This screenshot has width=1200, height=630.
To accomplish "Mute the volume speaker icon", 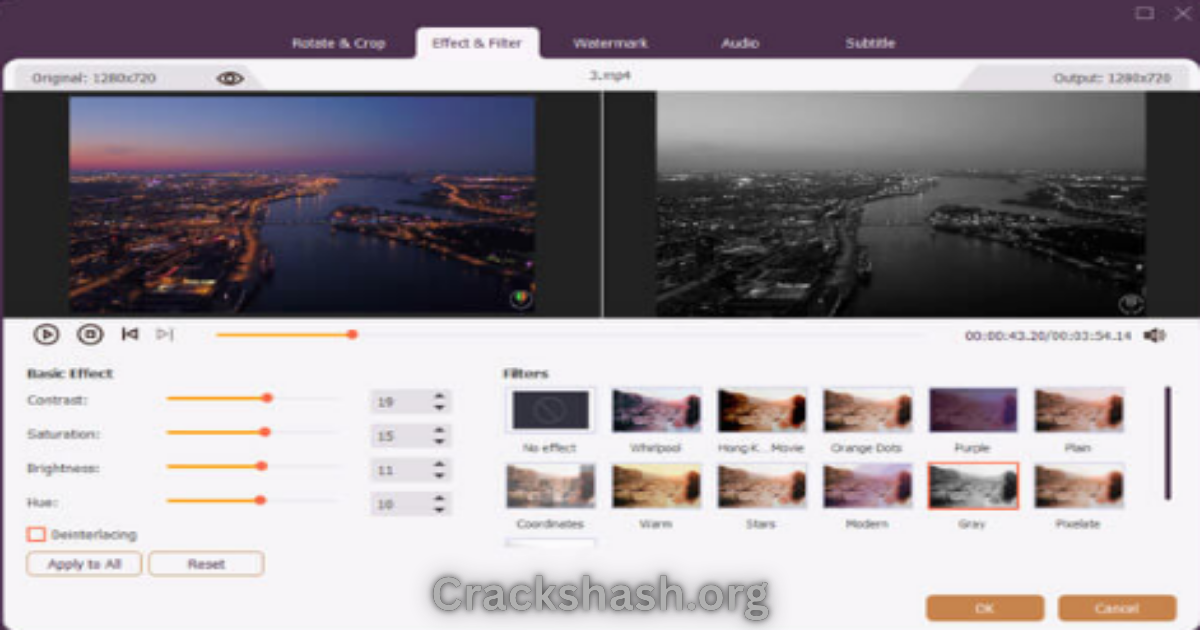I will pyautogui.click(x=1154, y=336).
